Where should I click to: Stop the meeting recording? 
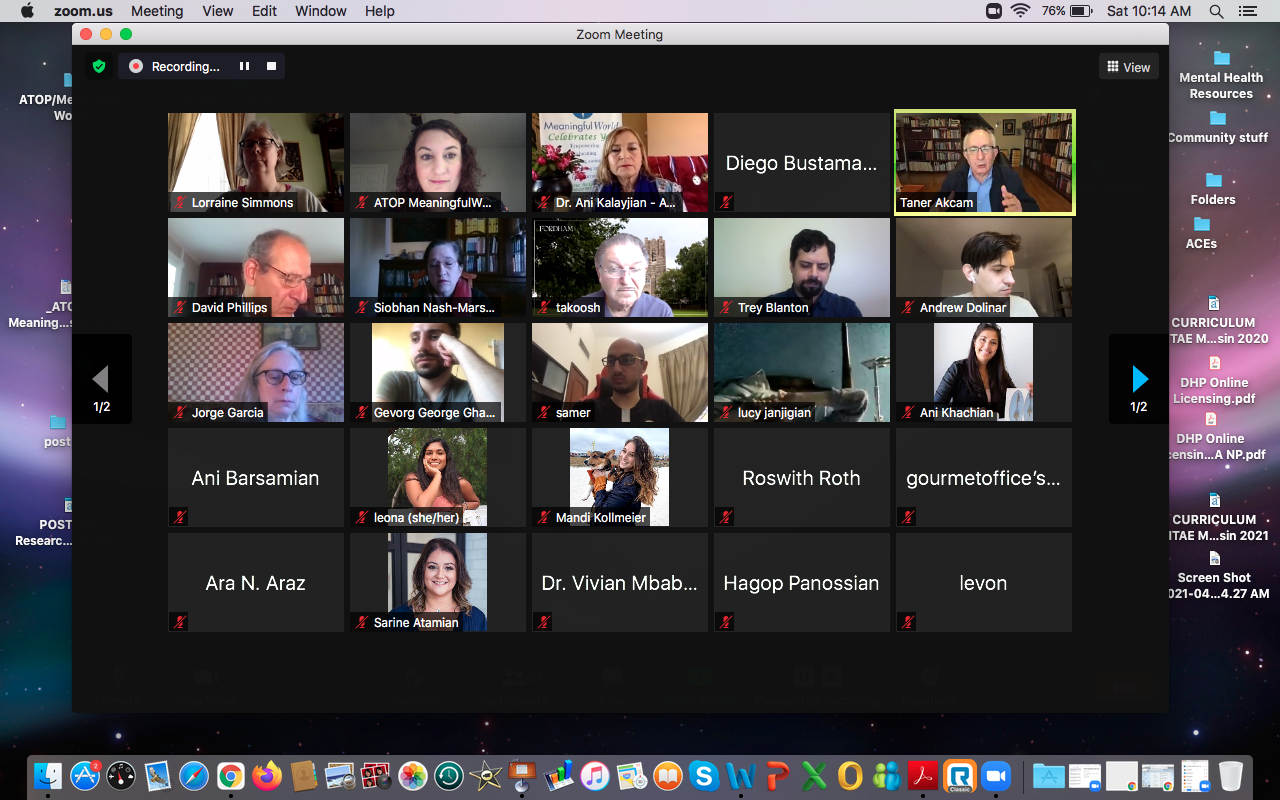(271, 66)
